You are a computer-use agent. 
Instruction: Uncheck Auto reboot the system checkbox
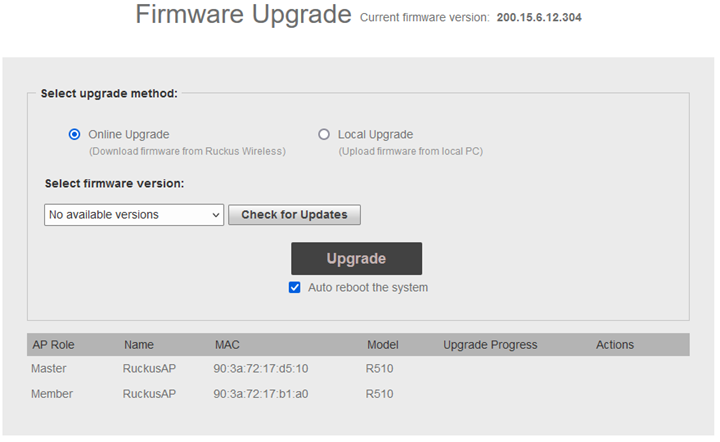[295, 287]
